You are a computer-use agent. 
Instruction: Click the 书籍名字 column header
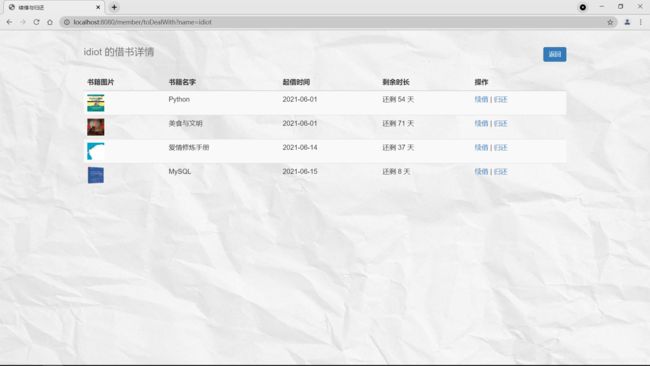(182, 82)
